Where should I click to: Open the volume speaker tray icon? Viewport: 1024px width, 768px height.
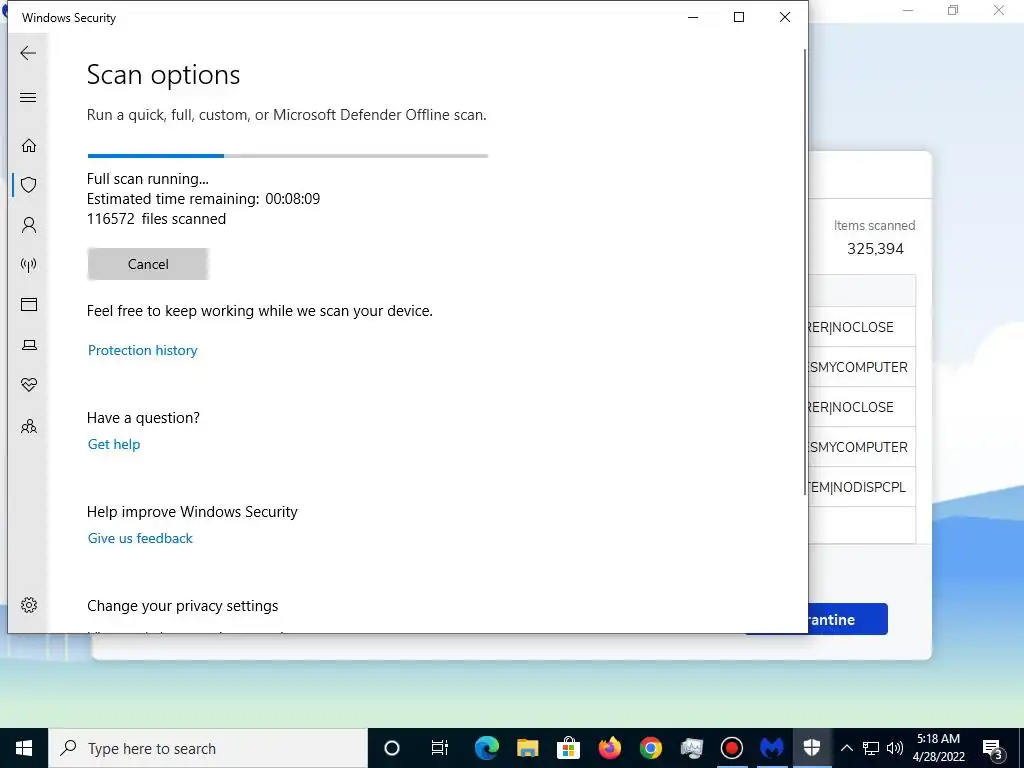tap(895, 748)
